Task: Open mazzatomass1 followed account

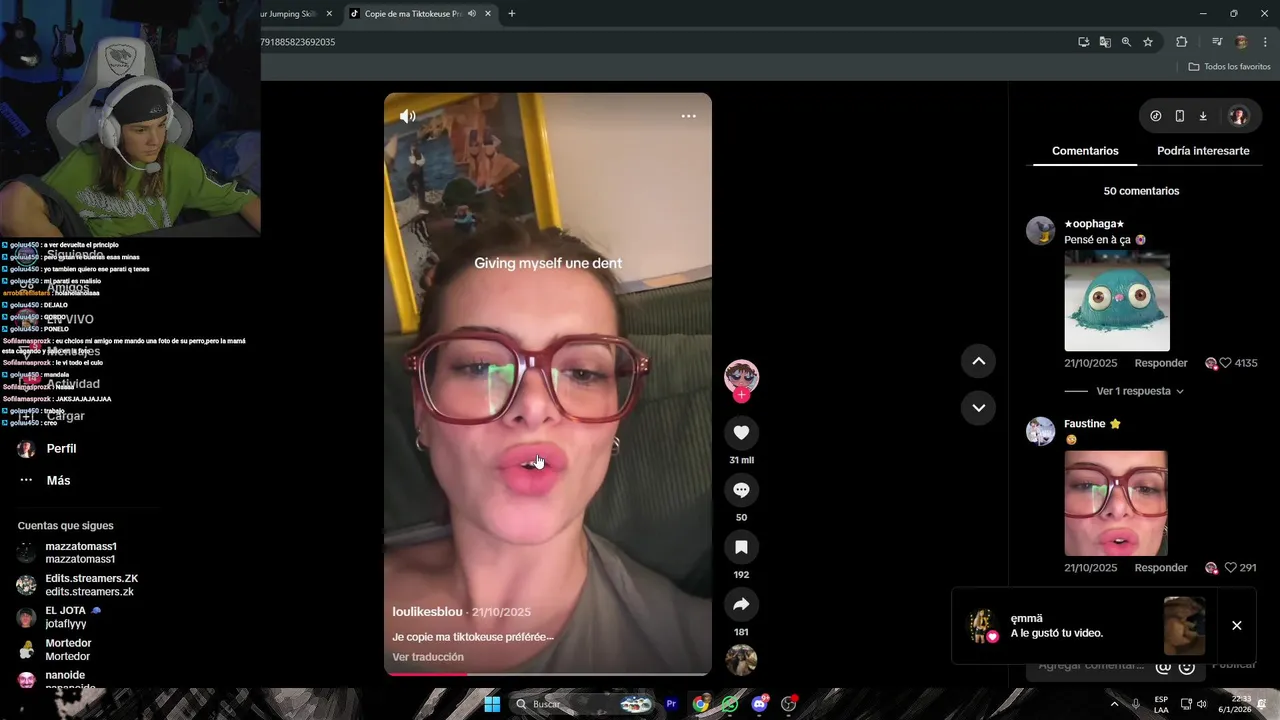Action: click(x=80, y=553)
